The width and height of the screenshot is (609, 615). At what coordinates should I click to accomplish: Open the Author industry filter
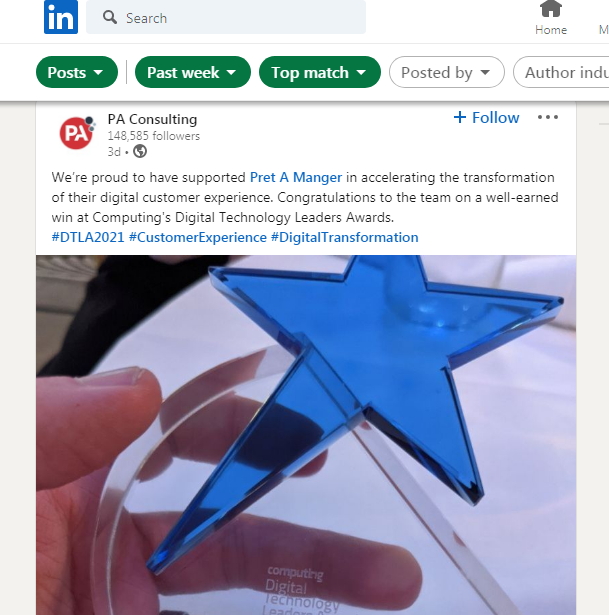pyautogui.click(x=562, y=72)
